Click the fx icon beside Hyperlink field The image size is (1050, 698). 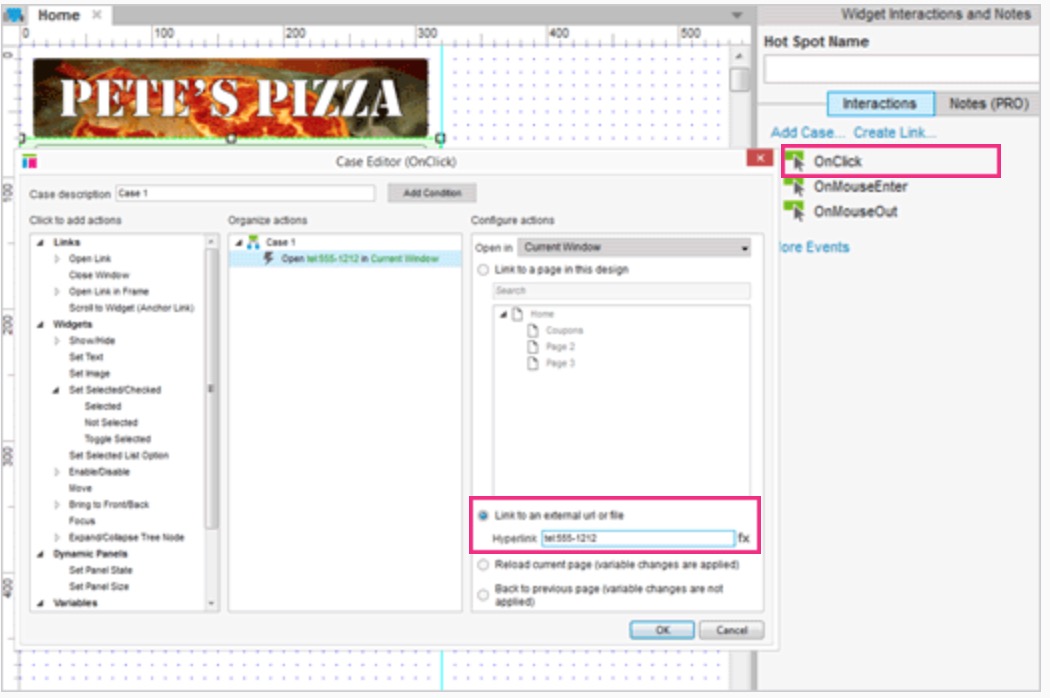click(743, 538)
